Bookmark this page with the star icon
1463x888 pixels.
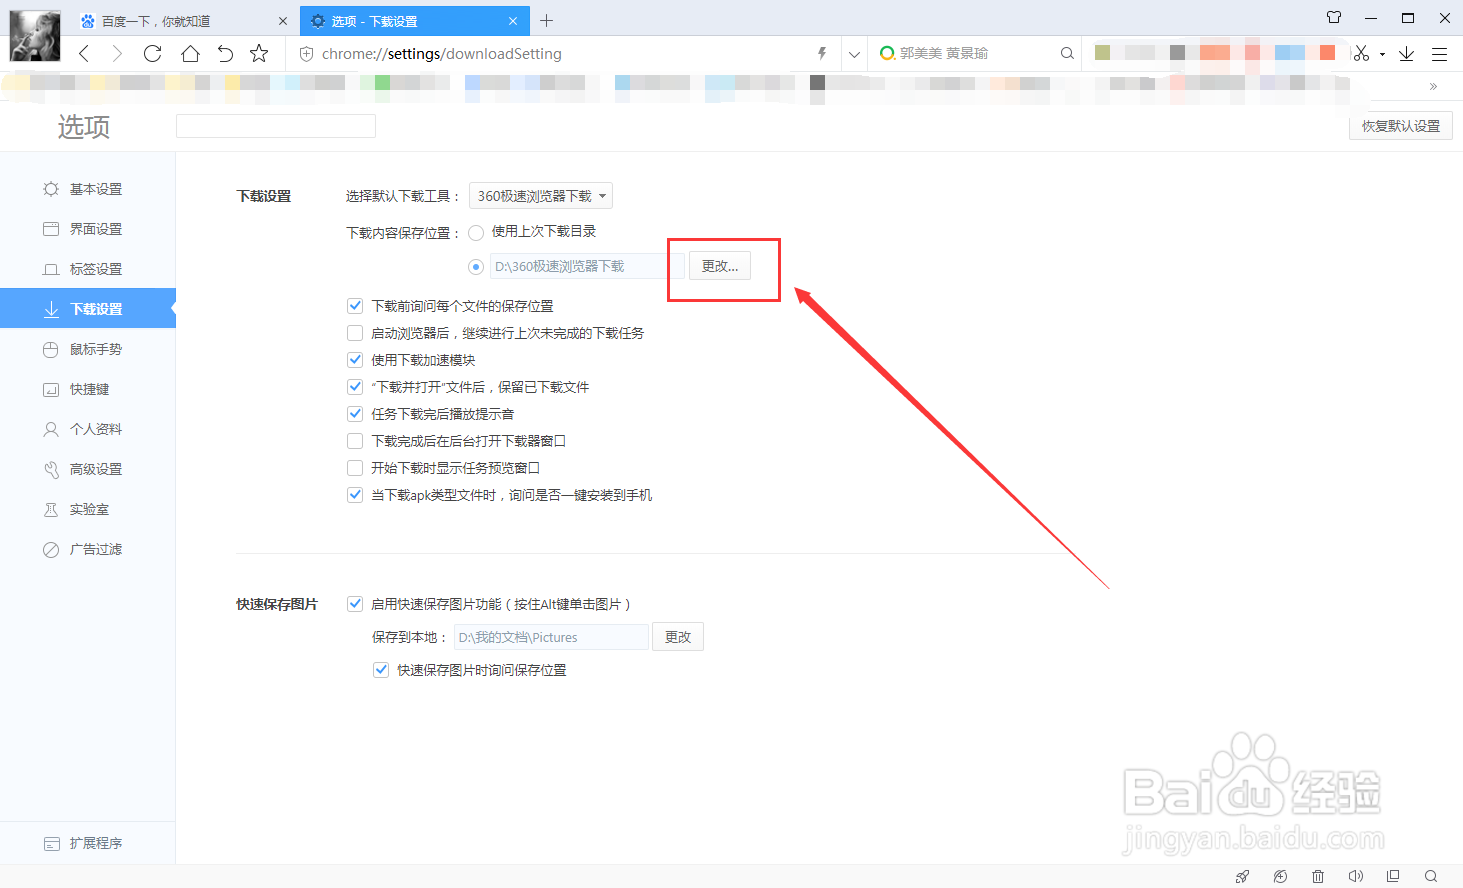tap(259, 54)
